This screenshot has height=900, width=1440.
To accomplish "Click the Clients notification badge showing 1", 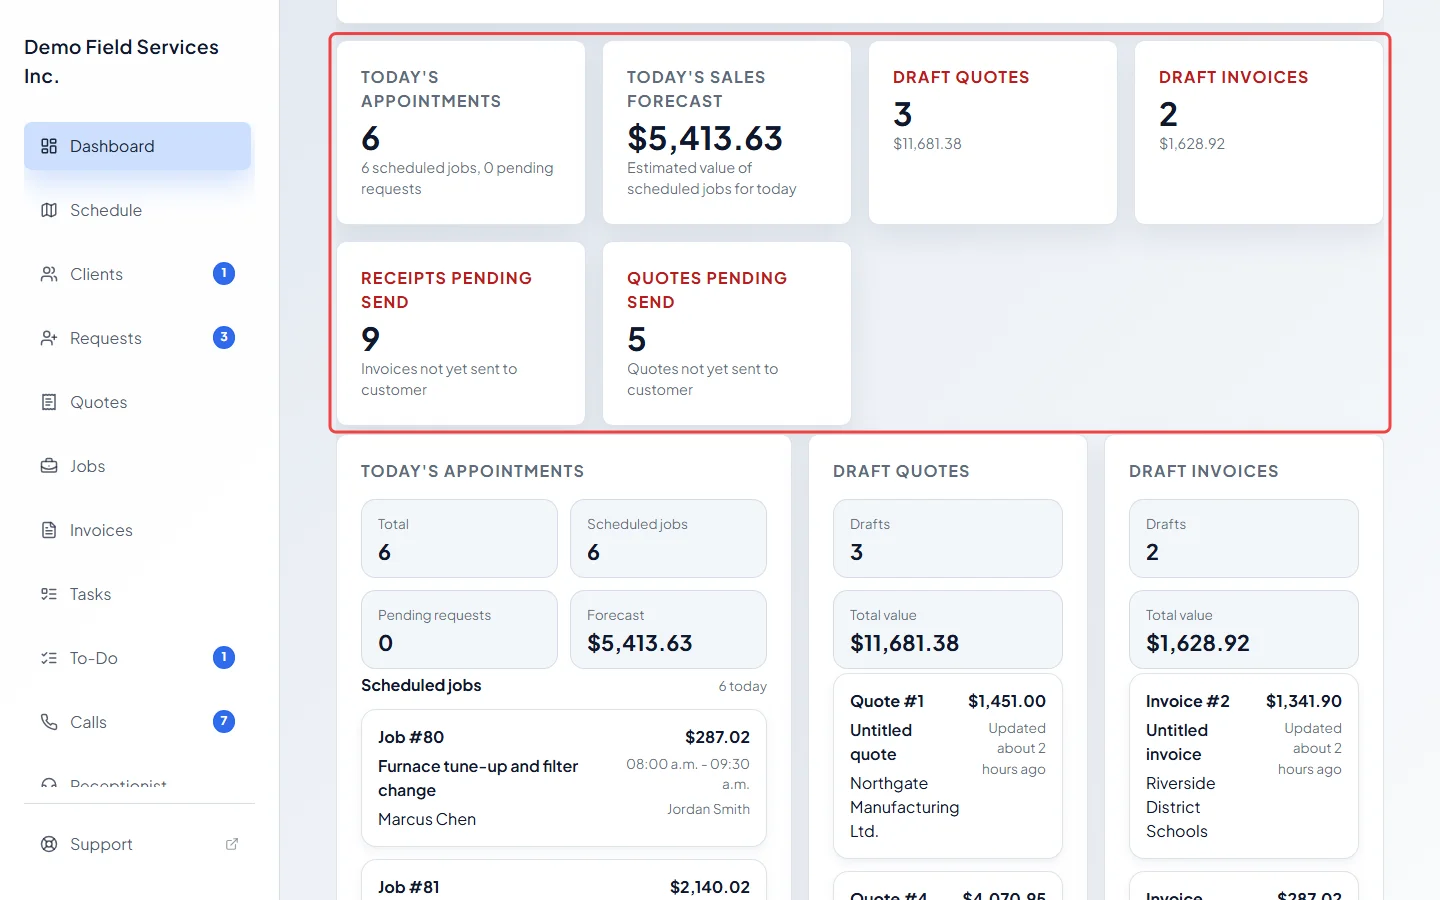I will 224,273.
